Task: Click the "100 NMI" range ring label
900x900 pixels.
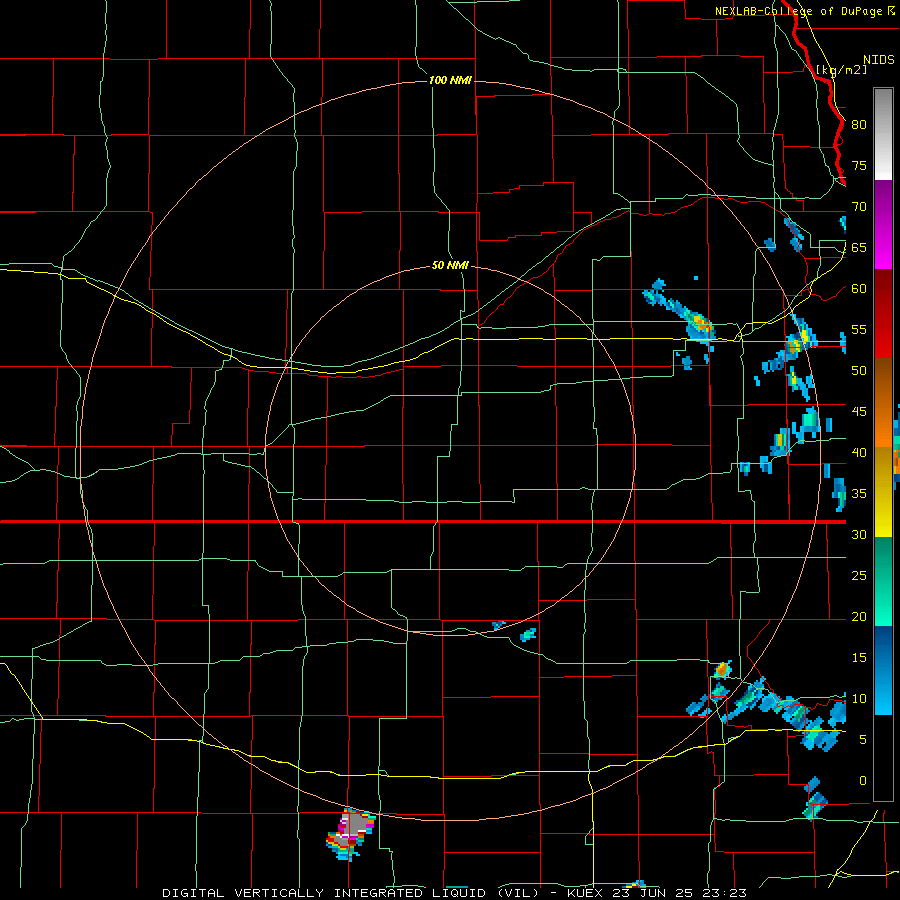Action: pos(450,80)
